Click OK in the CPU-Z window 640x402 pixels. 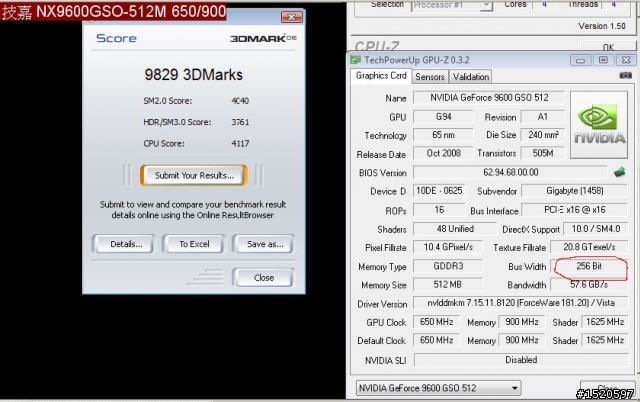[608, 46]
